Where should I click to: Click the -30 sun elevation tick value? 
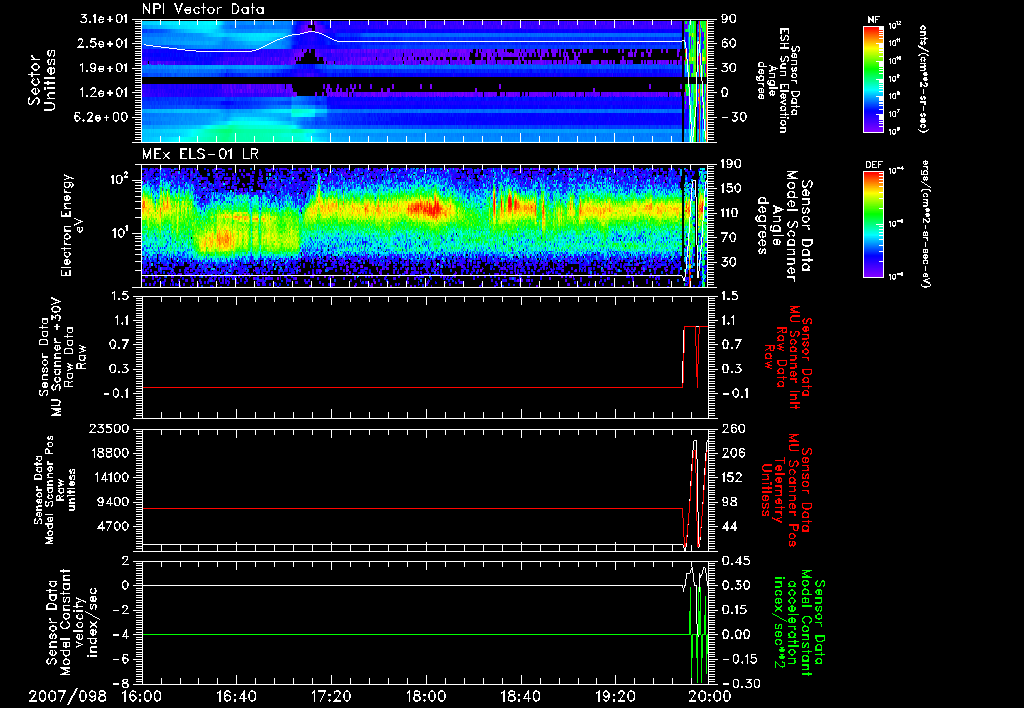[733, 118]
